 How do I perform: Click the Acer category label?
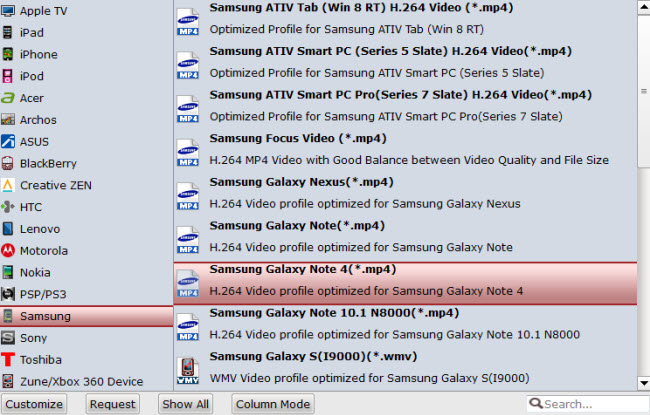pos(32,98)
